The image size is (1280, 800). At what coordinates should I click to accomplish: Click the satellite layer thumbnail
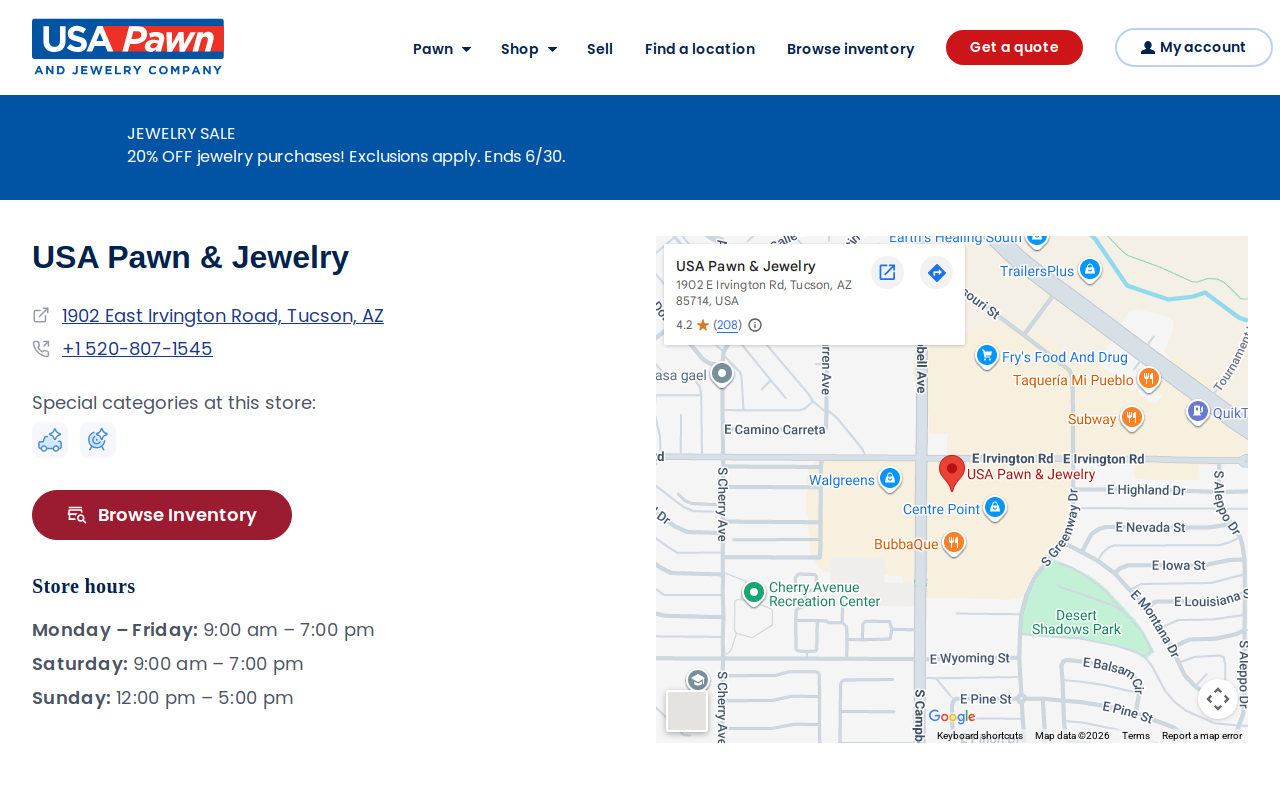pos(687,711)
